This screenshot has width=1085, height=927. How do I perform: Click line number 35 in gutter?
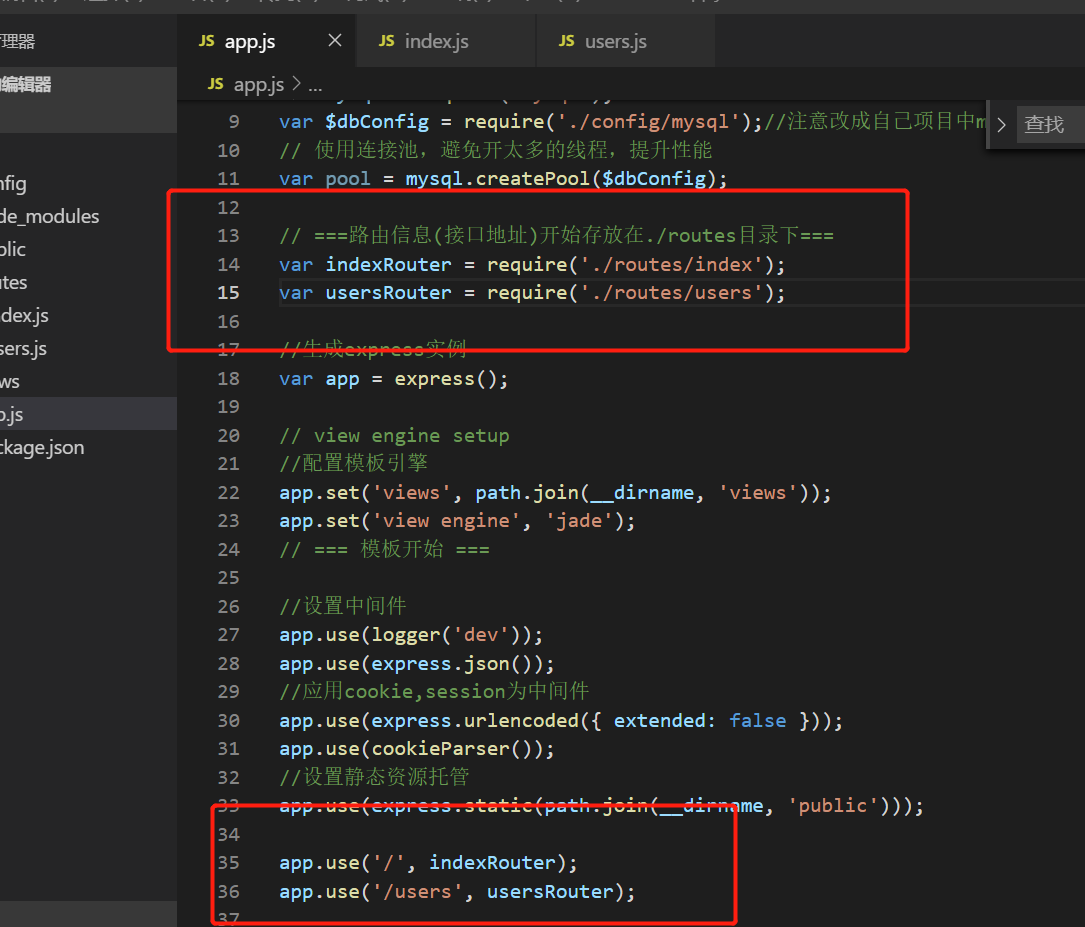point(228,863)
